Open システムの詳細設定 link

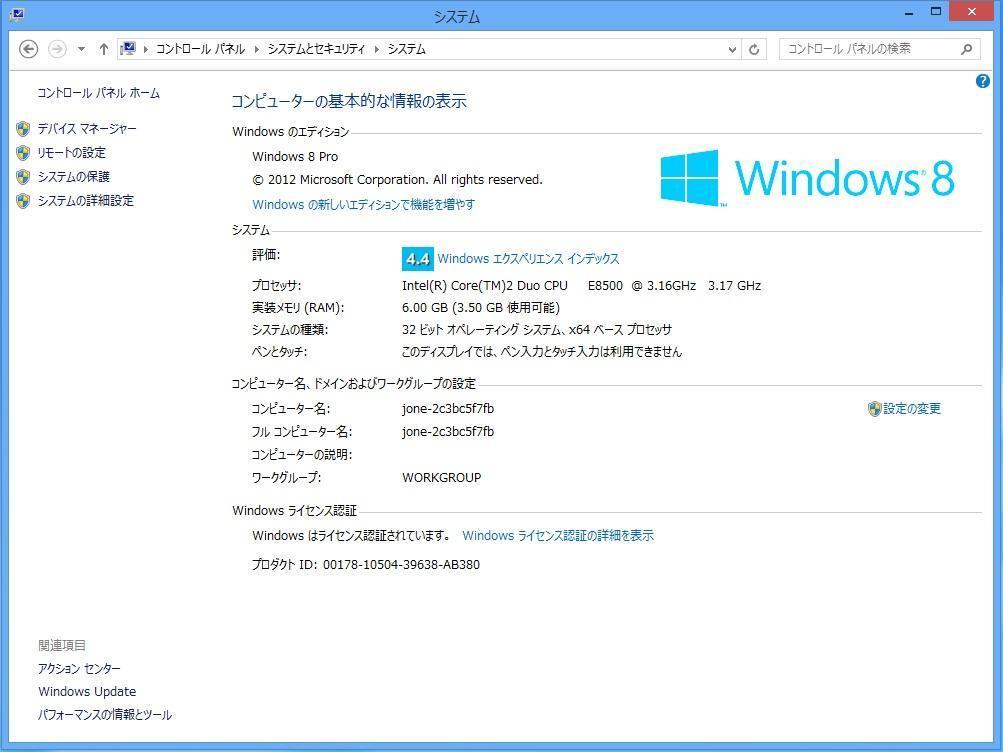(86, 201)
